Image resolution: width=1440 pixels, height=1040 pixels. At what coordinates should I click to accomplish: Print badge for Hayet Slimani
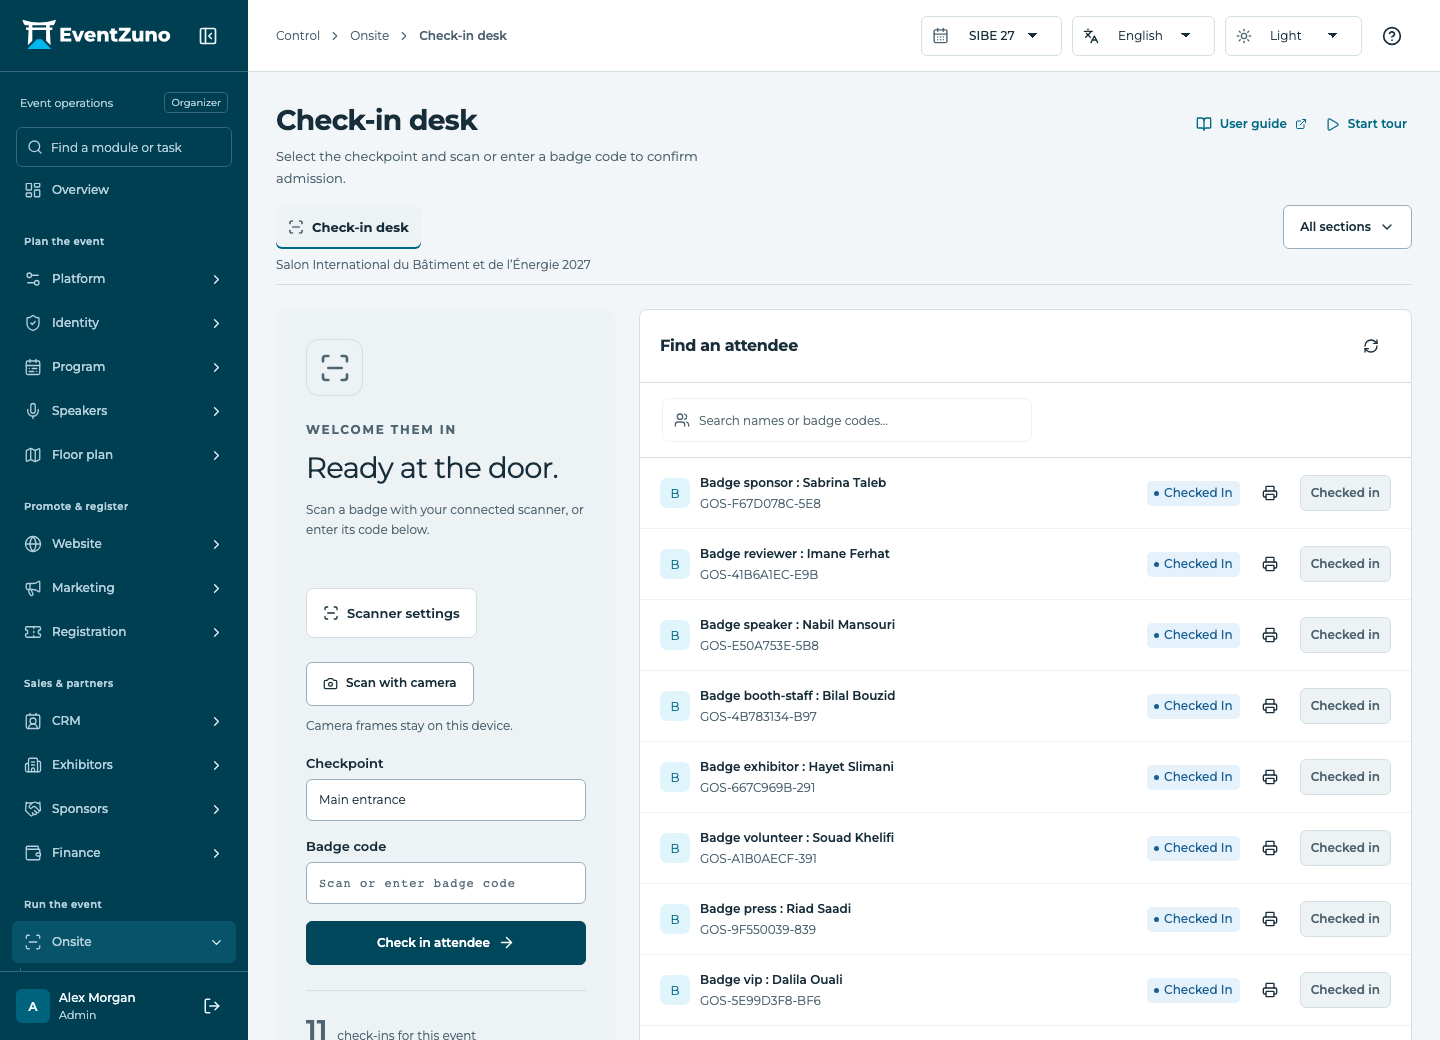(x=1270, y=777)
